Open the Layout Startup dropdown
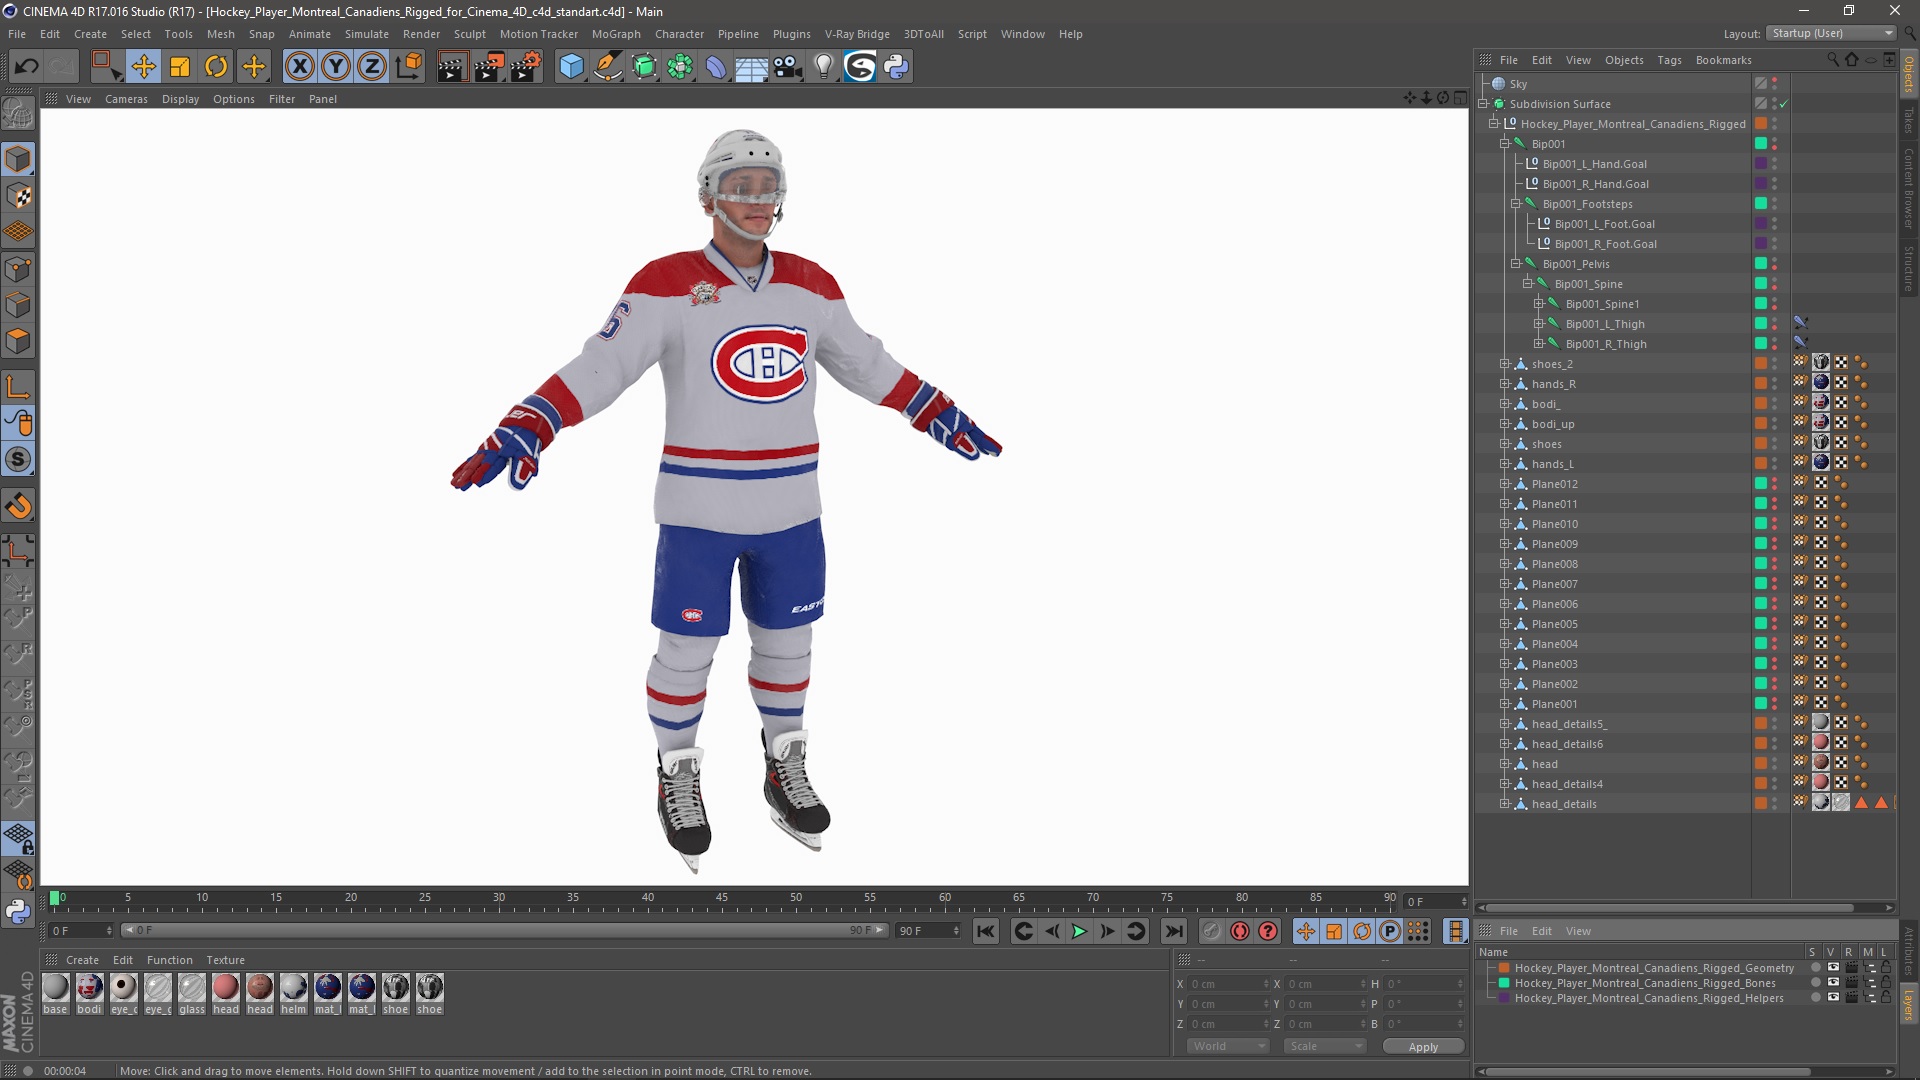Image resolution: width=1920 pixels, height=1080 pixels. coord(1831,33)
